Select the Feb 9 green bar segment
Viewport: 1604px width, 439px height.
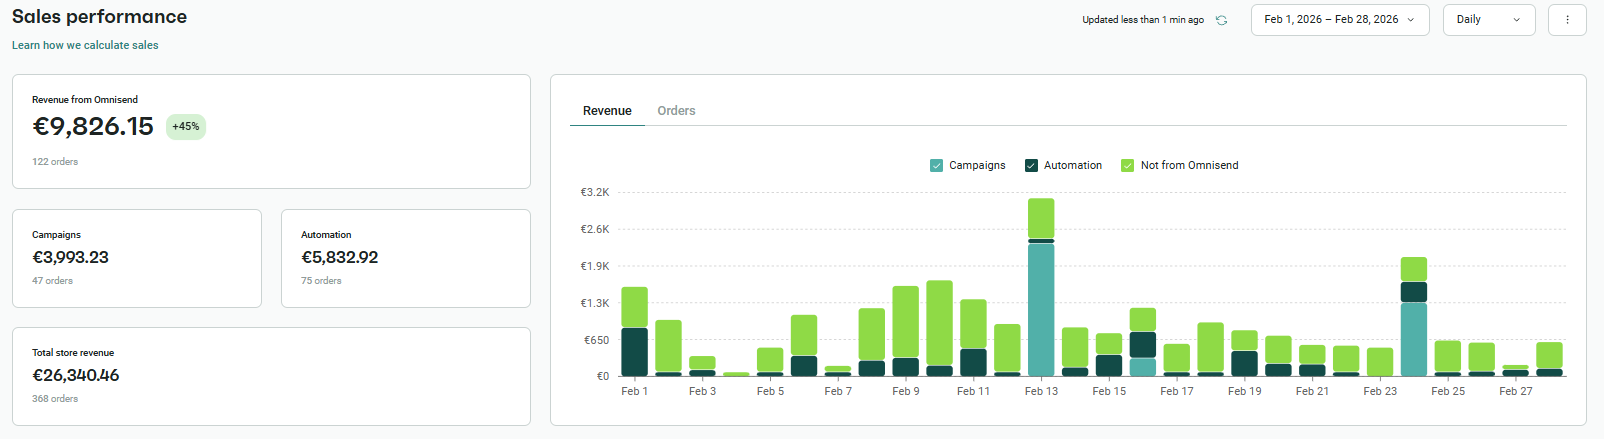click(905, 322)
